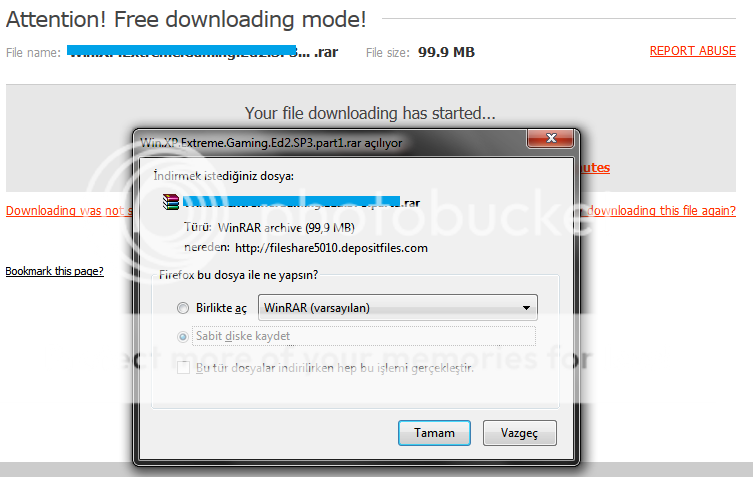The width and height of the screenshot is (753, 477).
Task: Open the 'Bookmark this page?' link
Action: click(x=54, y=271)
